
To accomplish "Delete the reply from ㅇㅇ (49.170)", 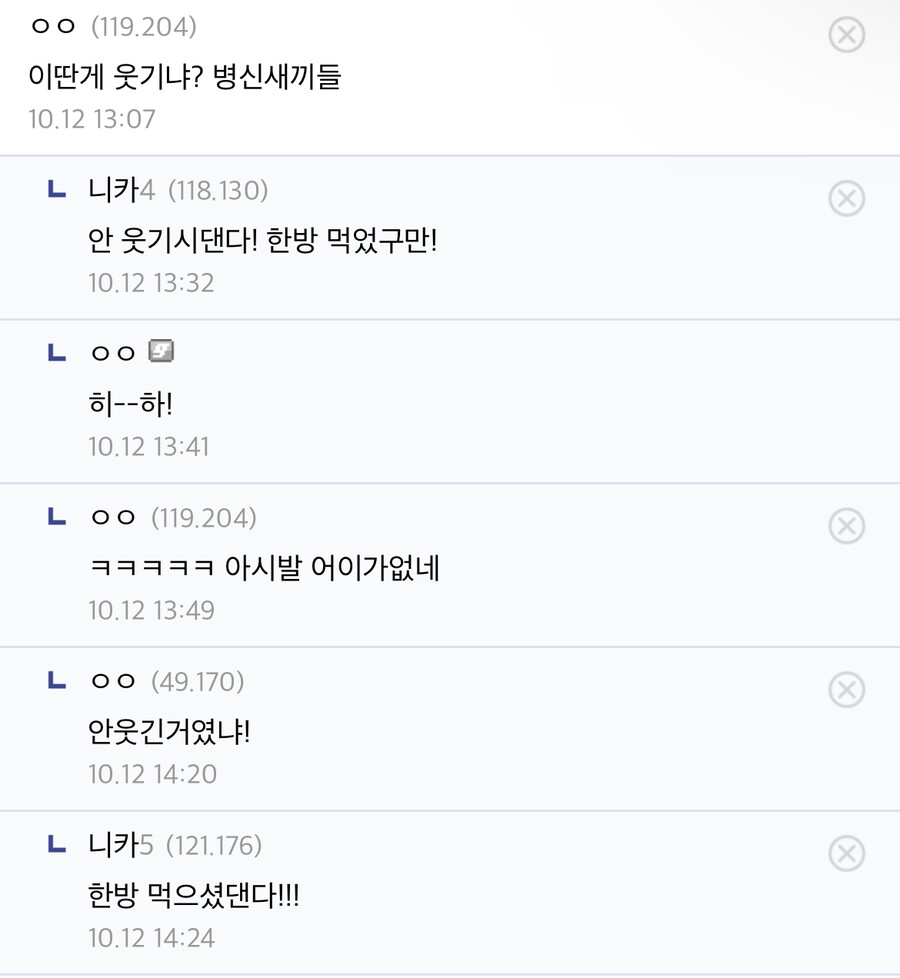I will [846, 690].
